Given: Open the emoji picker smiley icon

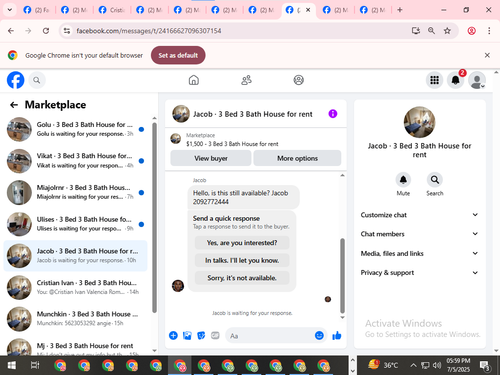Looking at the screenshot, I should click(319, 335).
